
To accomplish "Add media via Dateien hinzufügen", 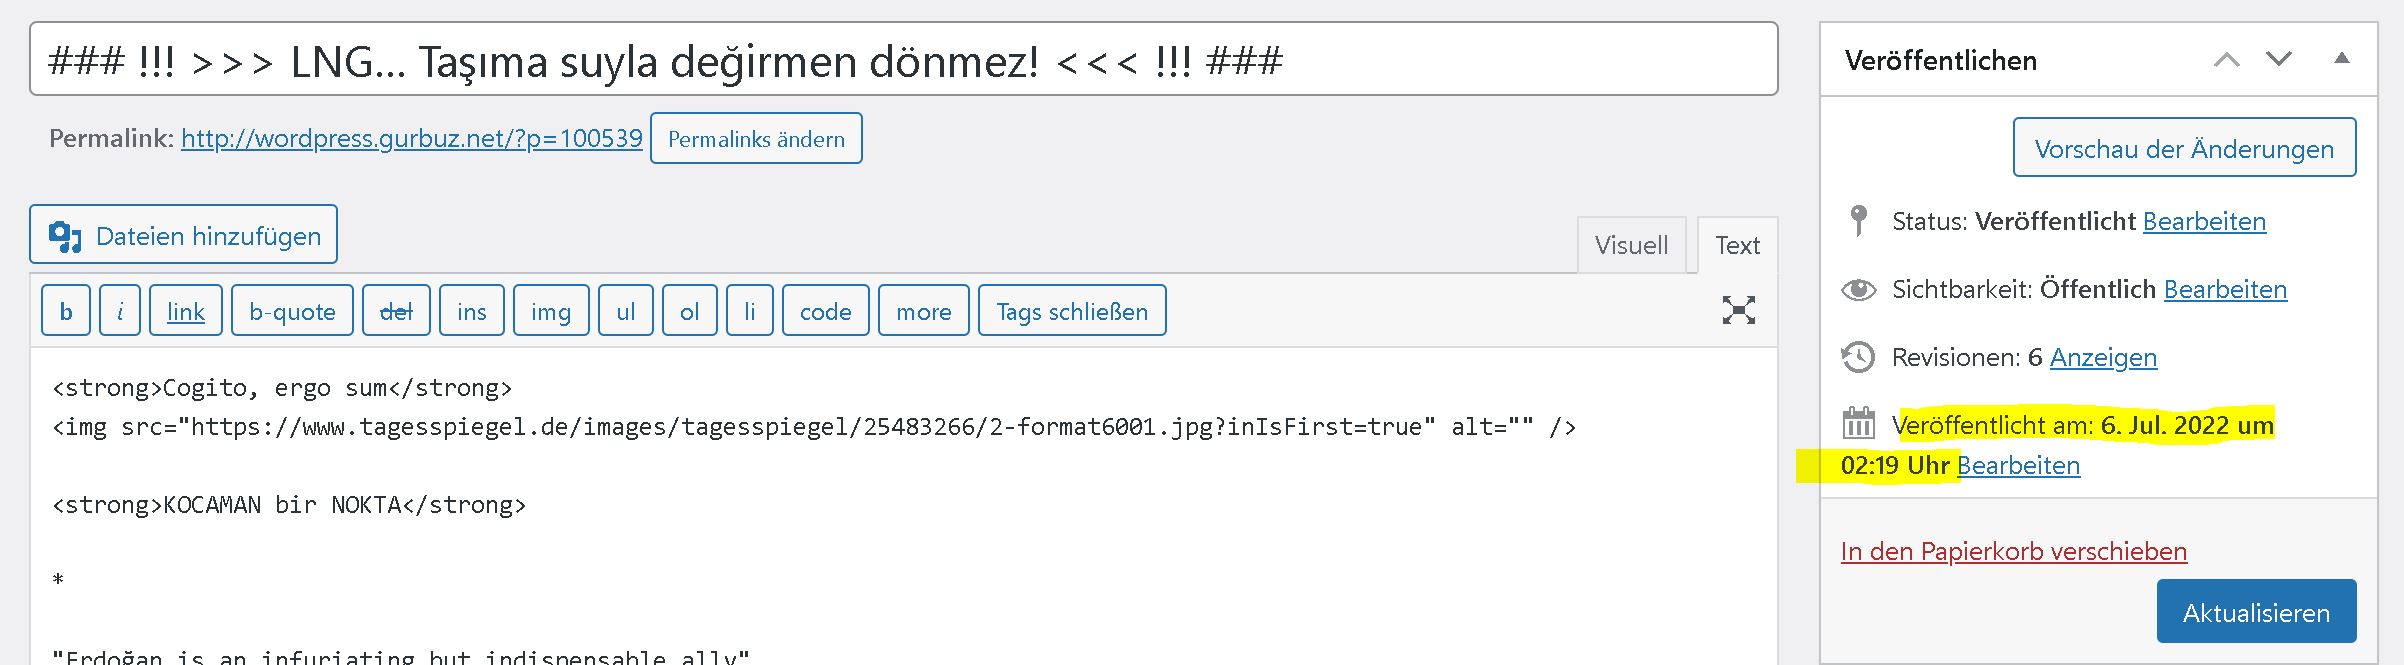I will 184,235.
